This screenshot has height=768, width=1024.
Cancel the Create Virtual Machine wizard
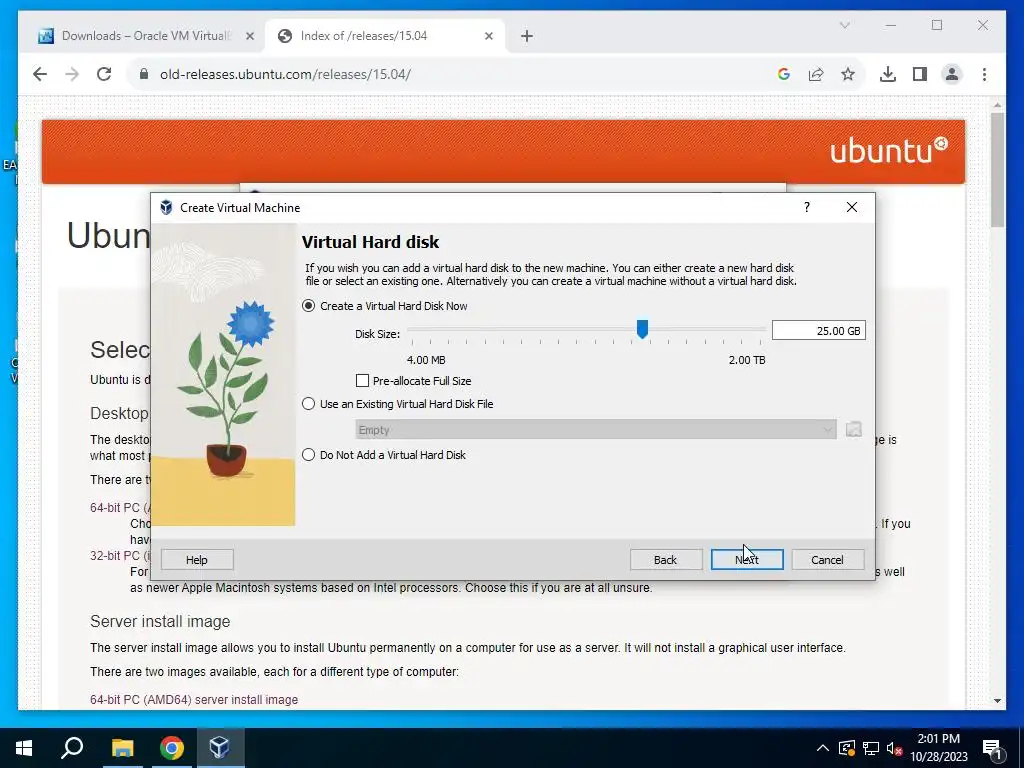[x=827, y=560]
